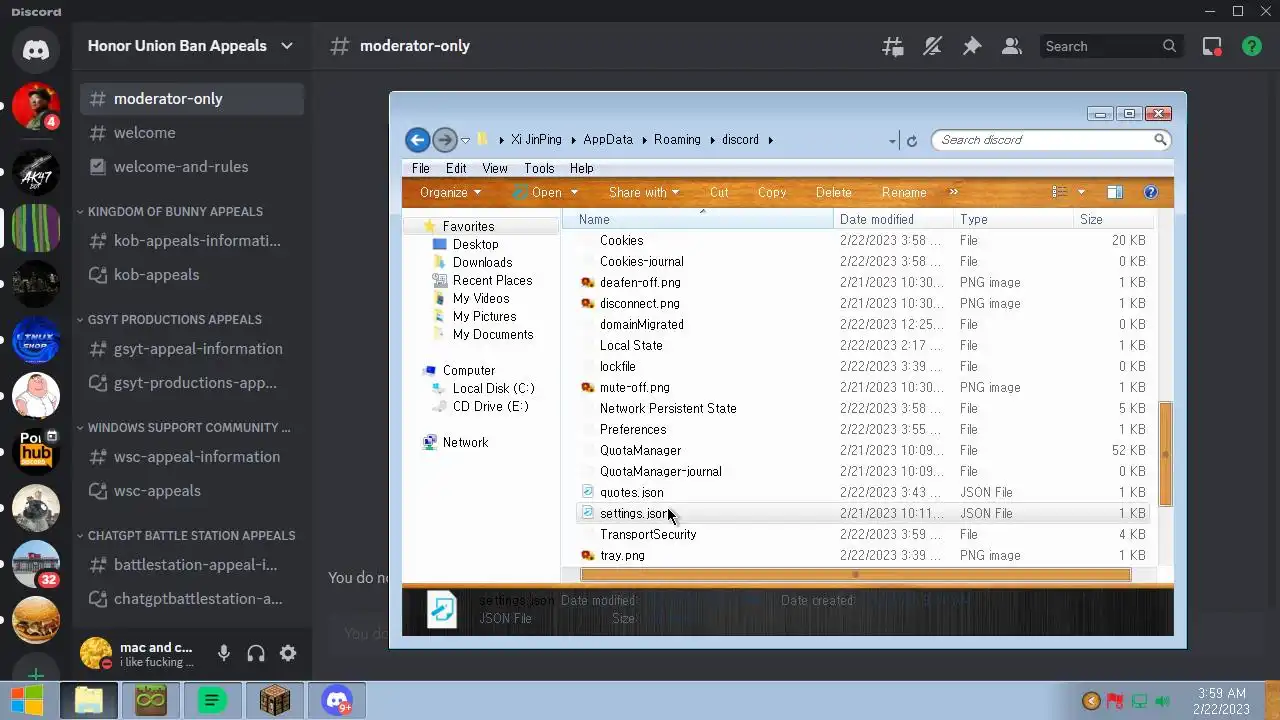Expand address bar history dropdown
The image size is (1280, 720).
892,141
